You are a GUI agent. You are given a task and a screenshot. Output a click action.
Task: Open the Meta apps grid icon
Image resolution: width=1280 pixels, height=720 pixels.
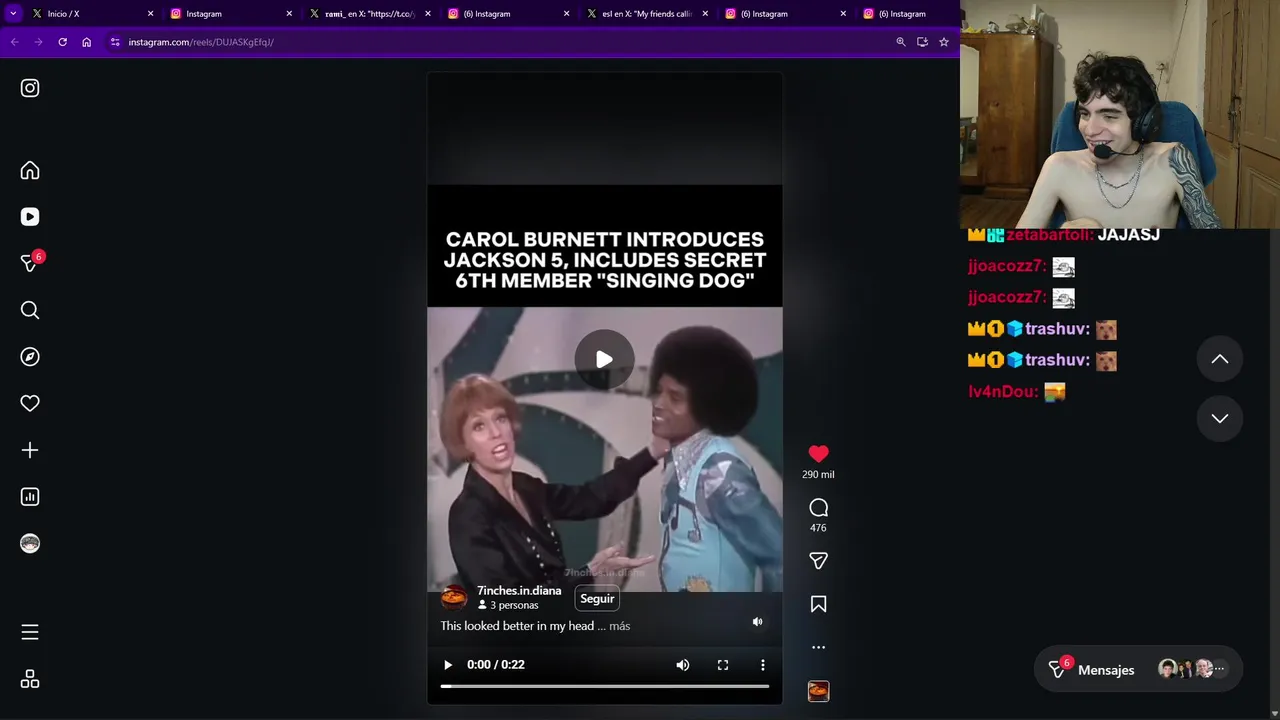point(30,679)
